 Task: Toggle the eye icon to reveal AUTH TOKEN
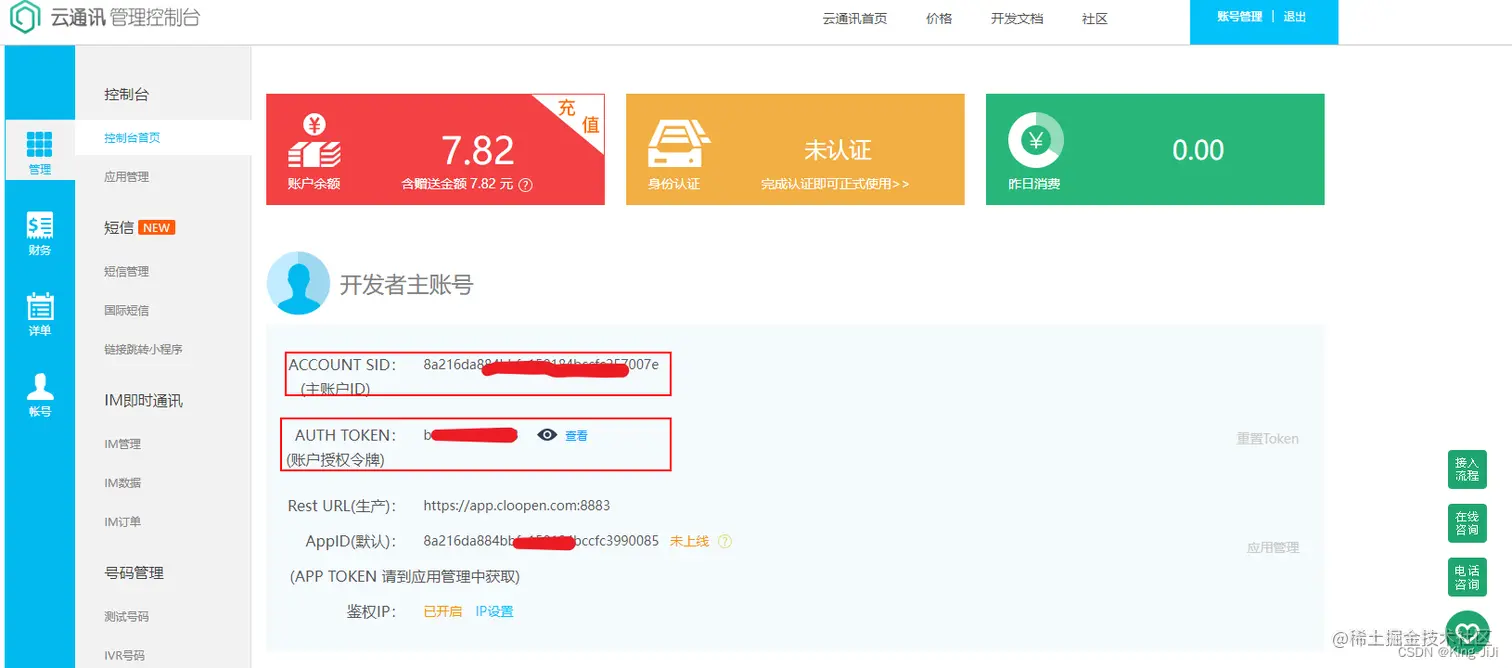pos(547,435)
